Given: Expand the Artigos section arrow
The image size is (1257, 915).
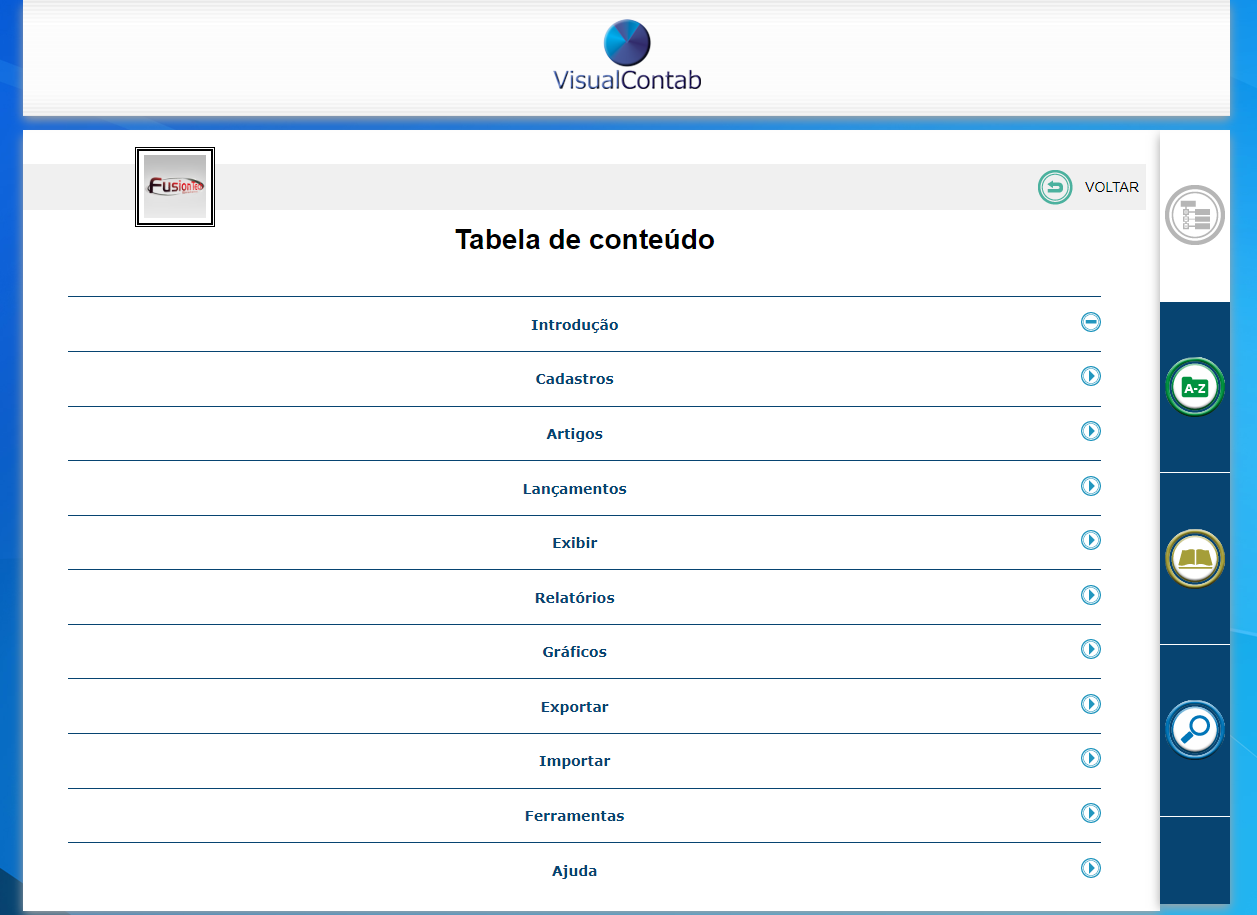Looking at the screenshot, I should point(1090,431).
